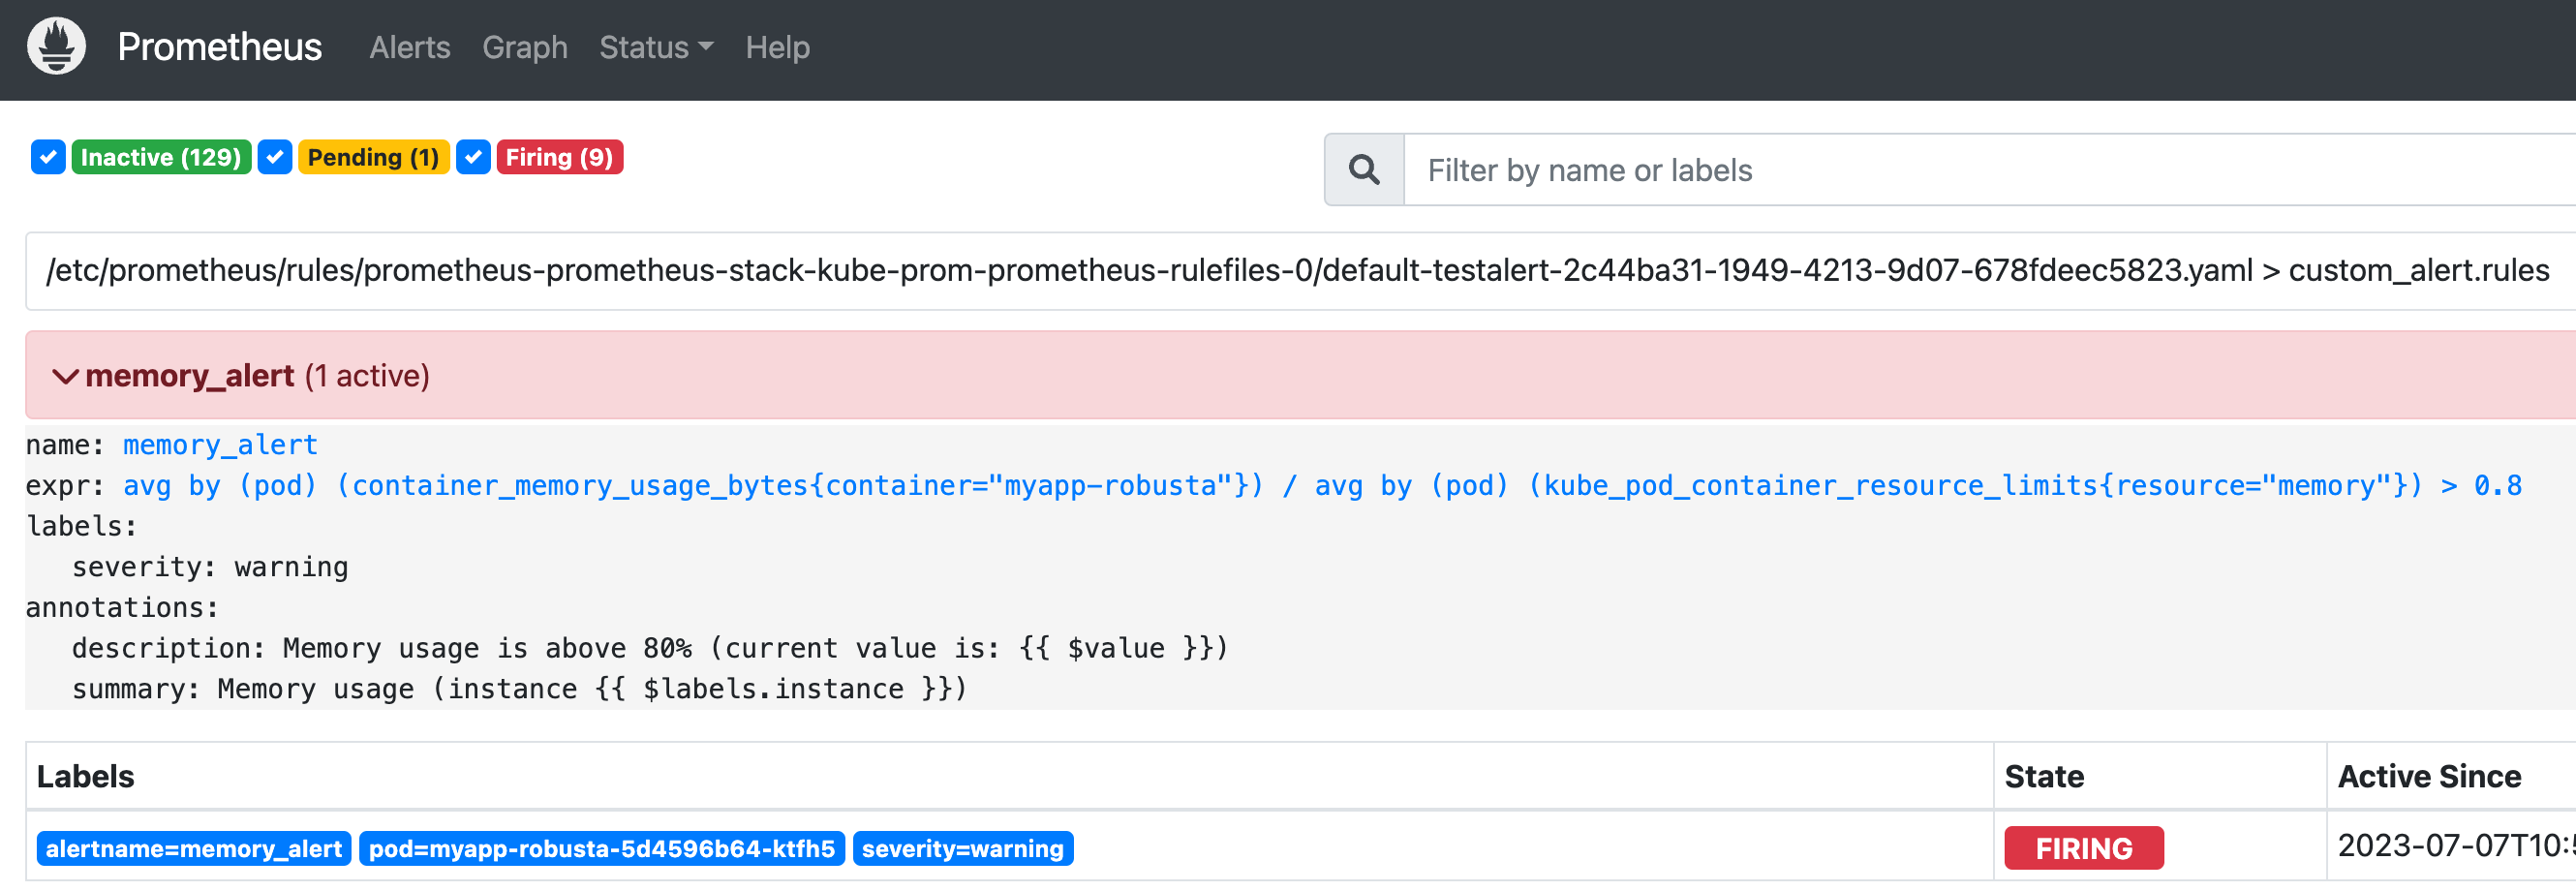Click the alertname=memory_alert label badge

tap(194, 849)
